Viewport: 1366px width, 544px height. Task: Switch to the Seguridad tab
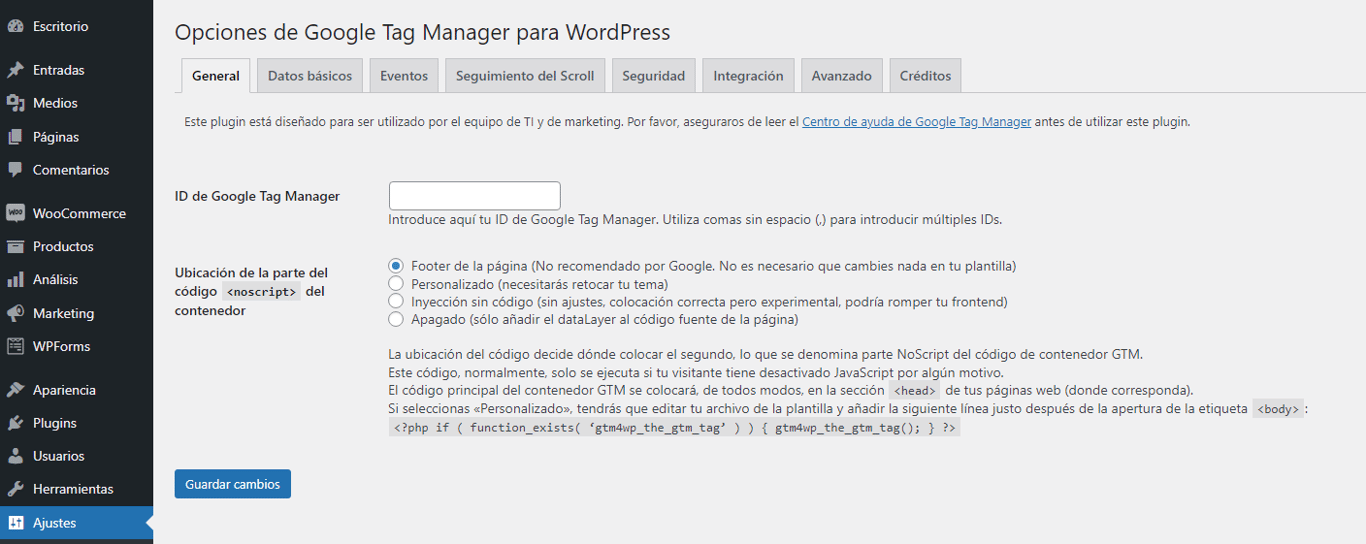pos(654,76)
